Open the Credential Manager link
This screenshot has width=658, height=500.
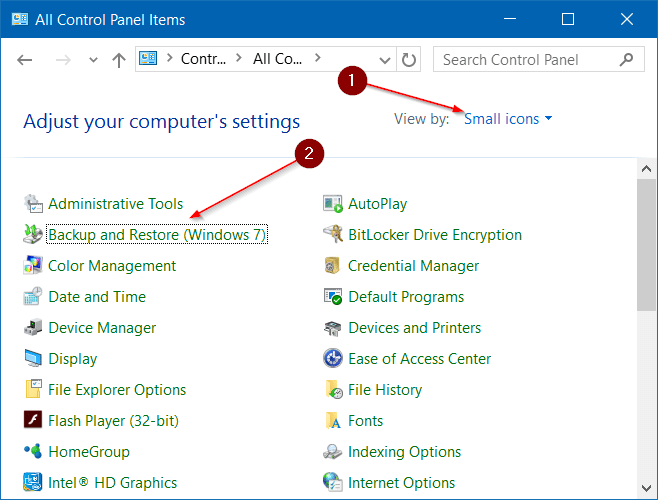coord(413,266)
